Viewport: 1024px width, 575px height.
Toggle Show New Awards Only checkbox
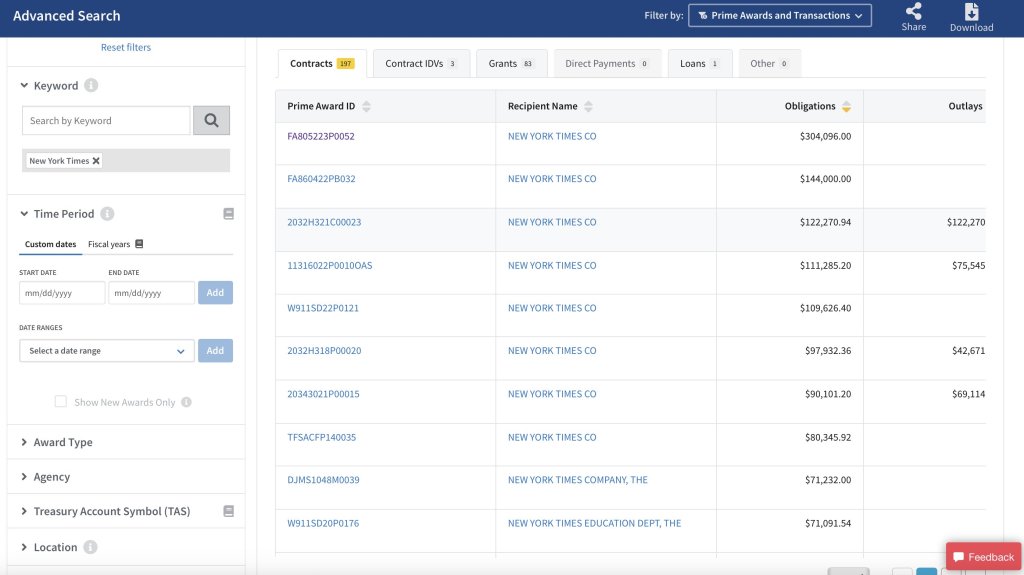pyautogui.click(x=61, y=402)
